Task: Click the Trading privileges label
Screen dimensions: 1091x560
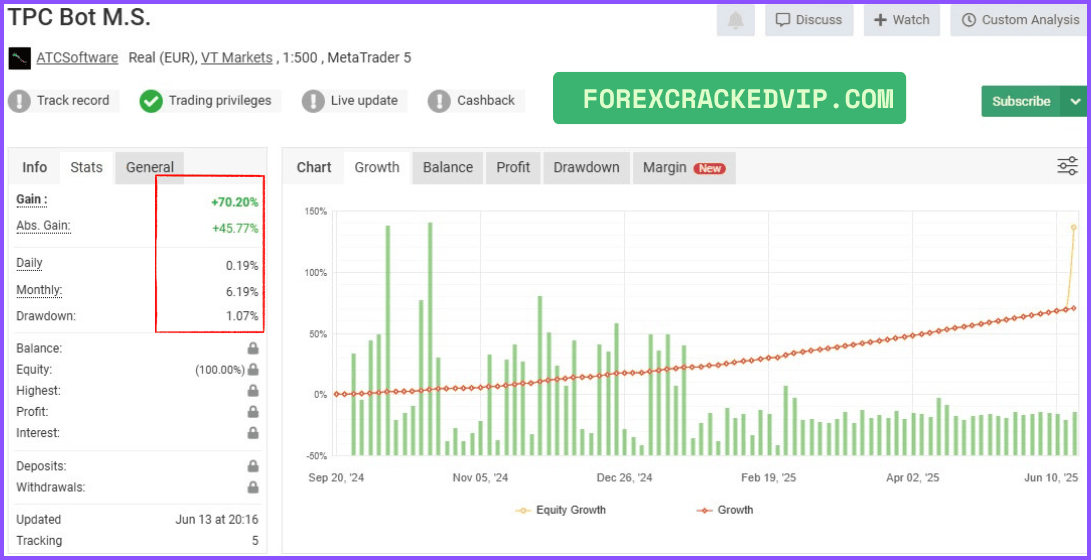Action: click(x=220, y=101)
